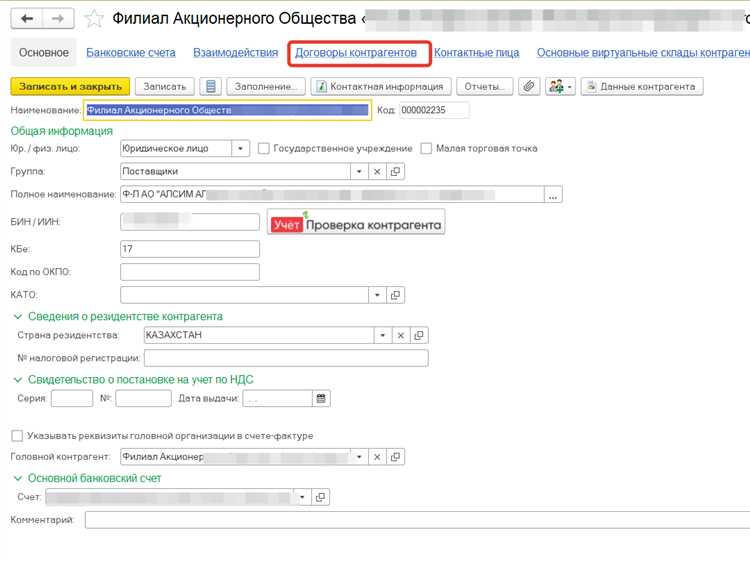This screenshot has height=561, width=750.
Task: Click the Полное наименование field
Action: point(332,195)
